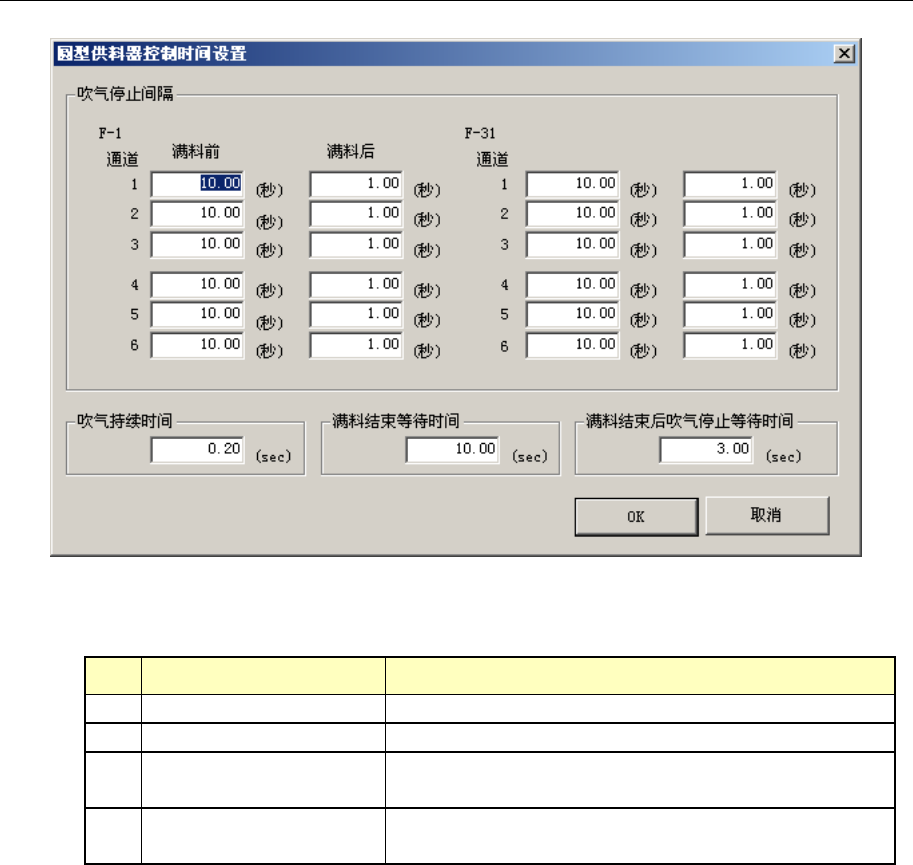Select F-31 channel 3 1.00 field
913x865 pixels.
pyautogui.click(x=730, y=244)
